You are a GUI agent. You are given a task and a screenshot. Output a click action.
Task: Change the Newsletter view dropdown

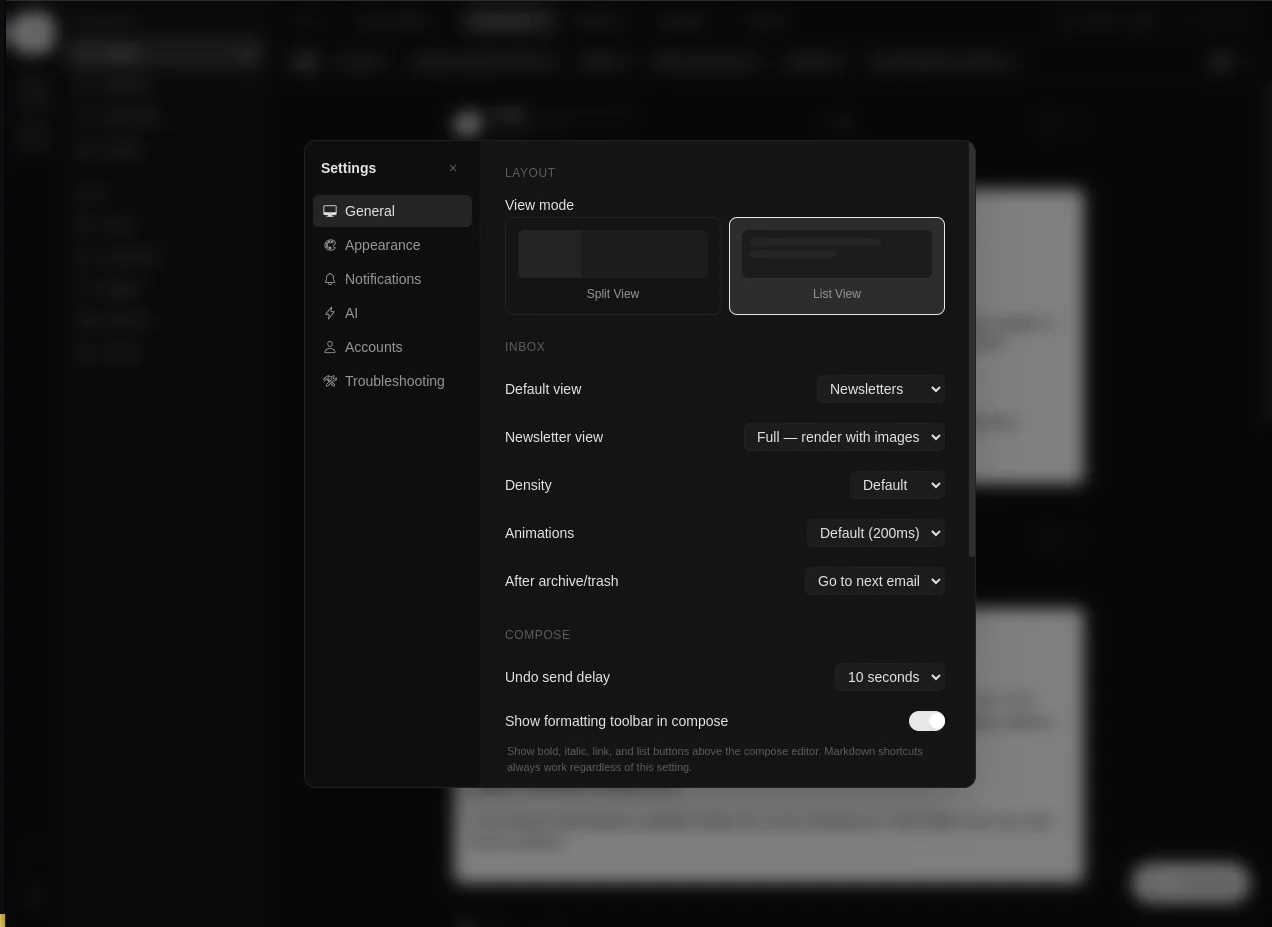click(x=844, y=437)
